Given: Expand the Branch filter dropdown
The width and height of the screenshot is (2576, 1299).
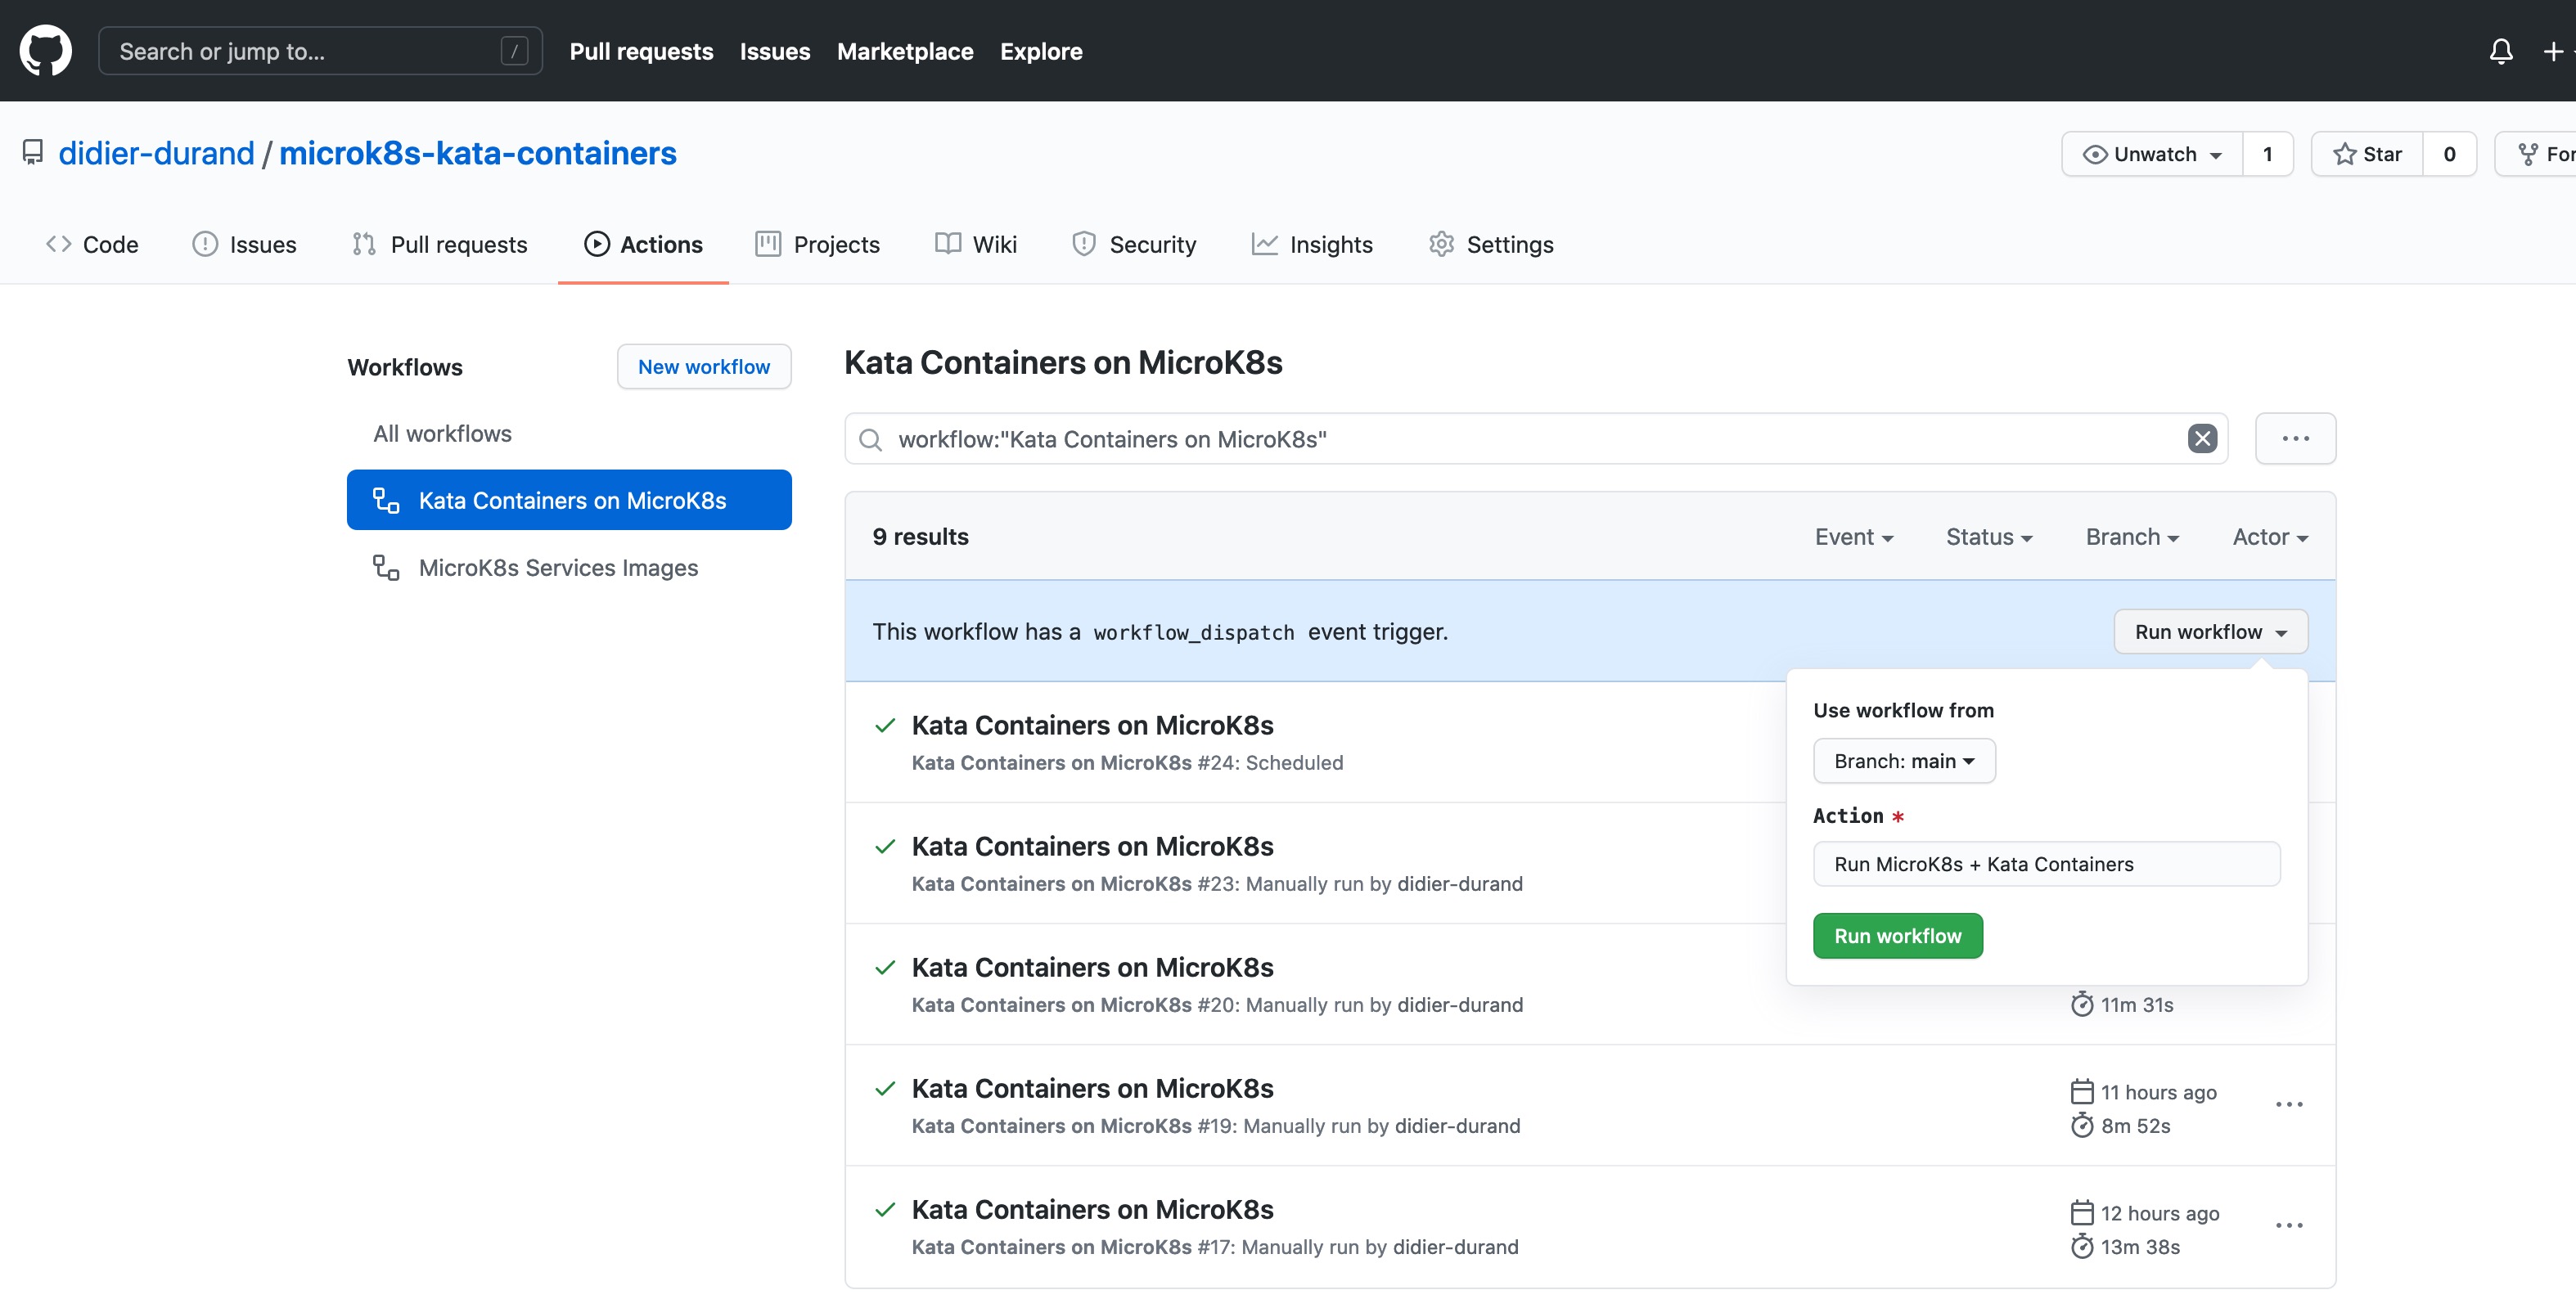Looking at the screenshot, I should 2132,537.
